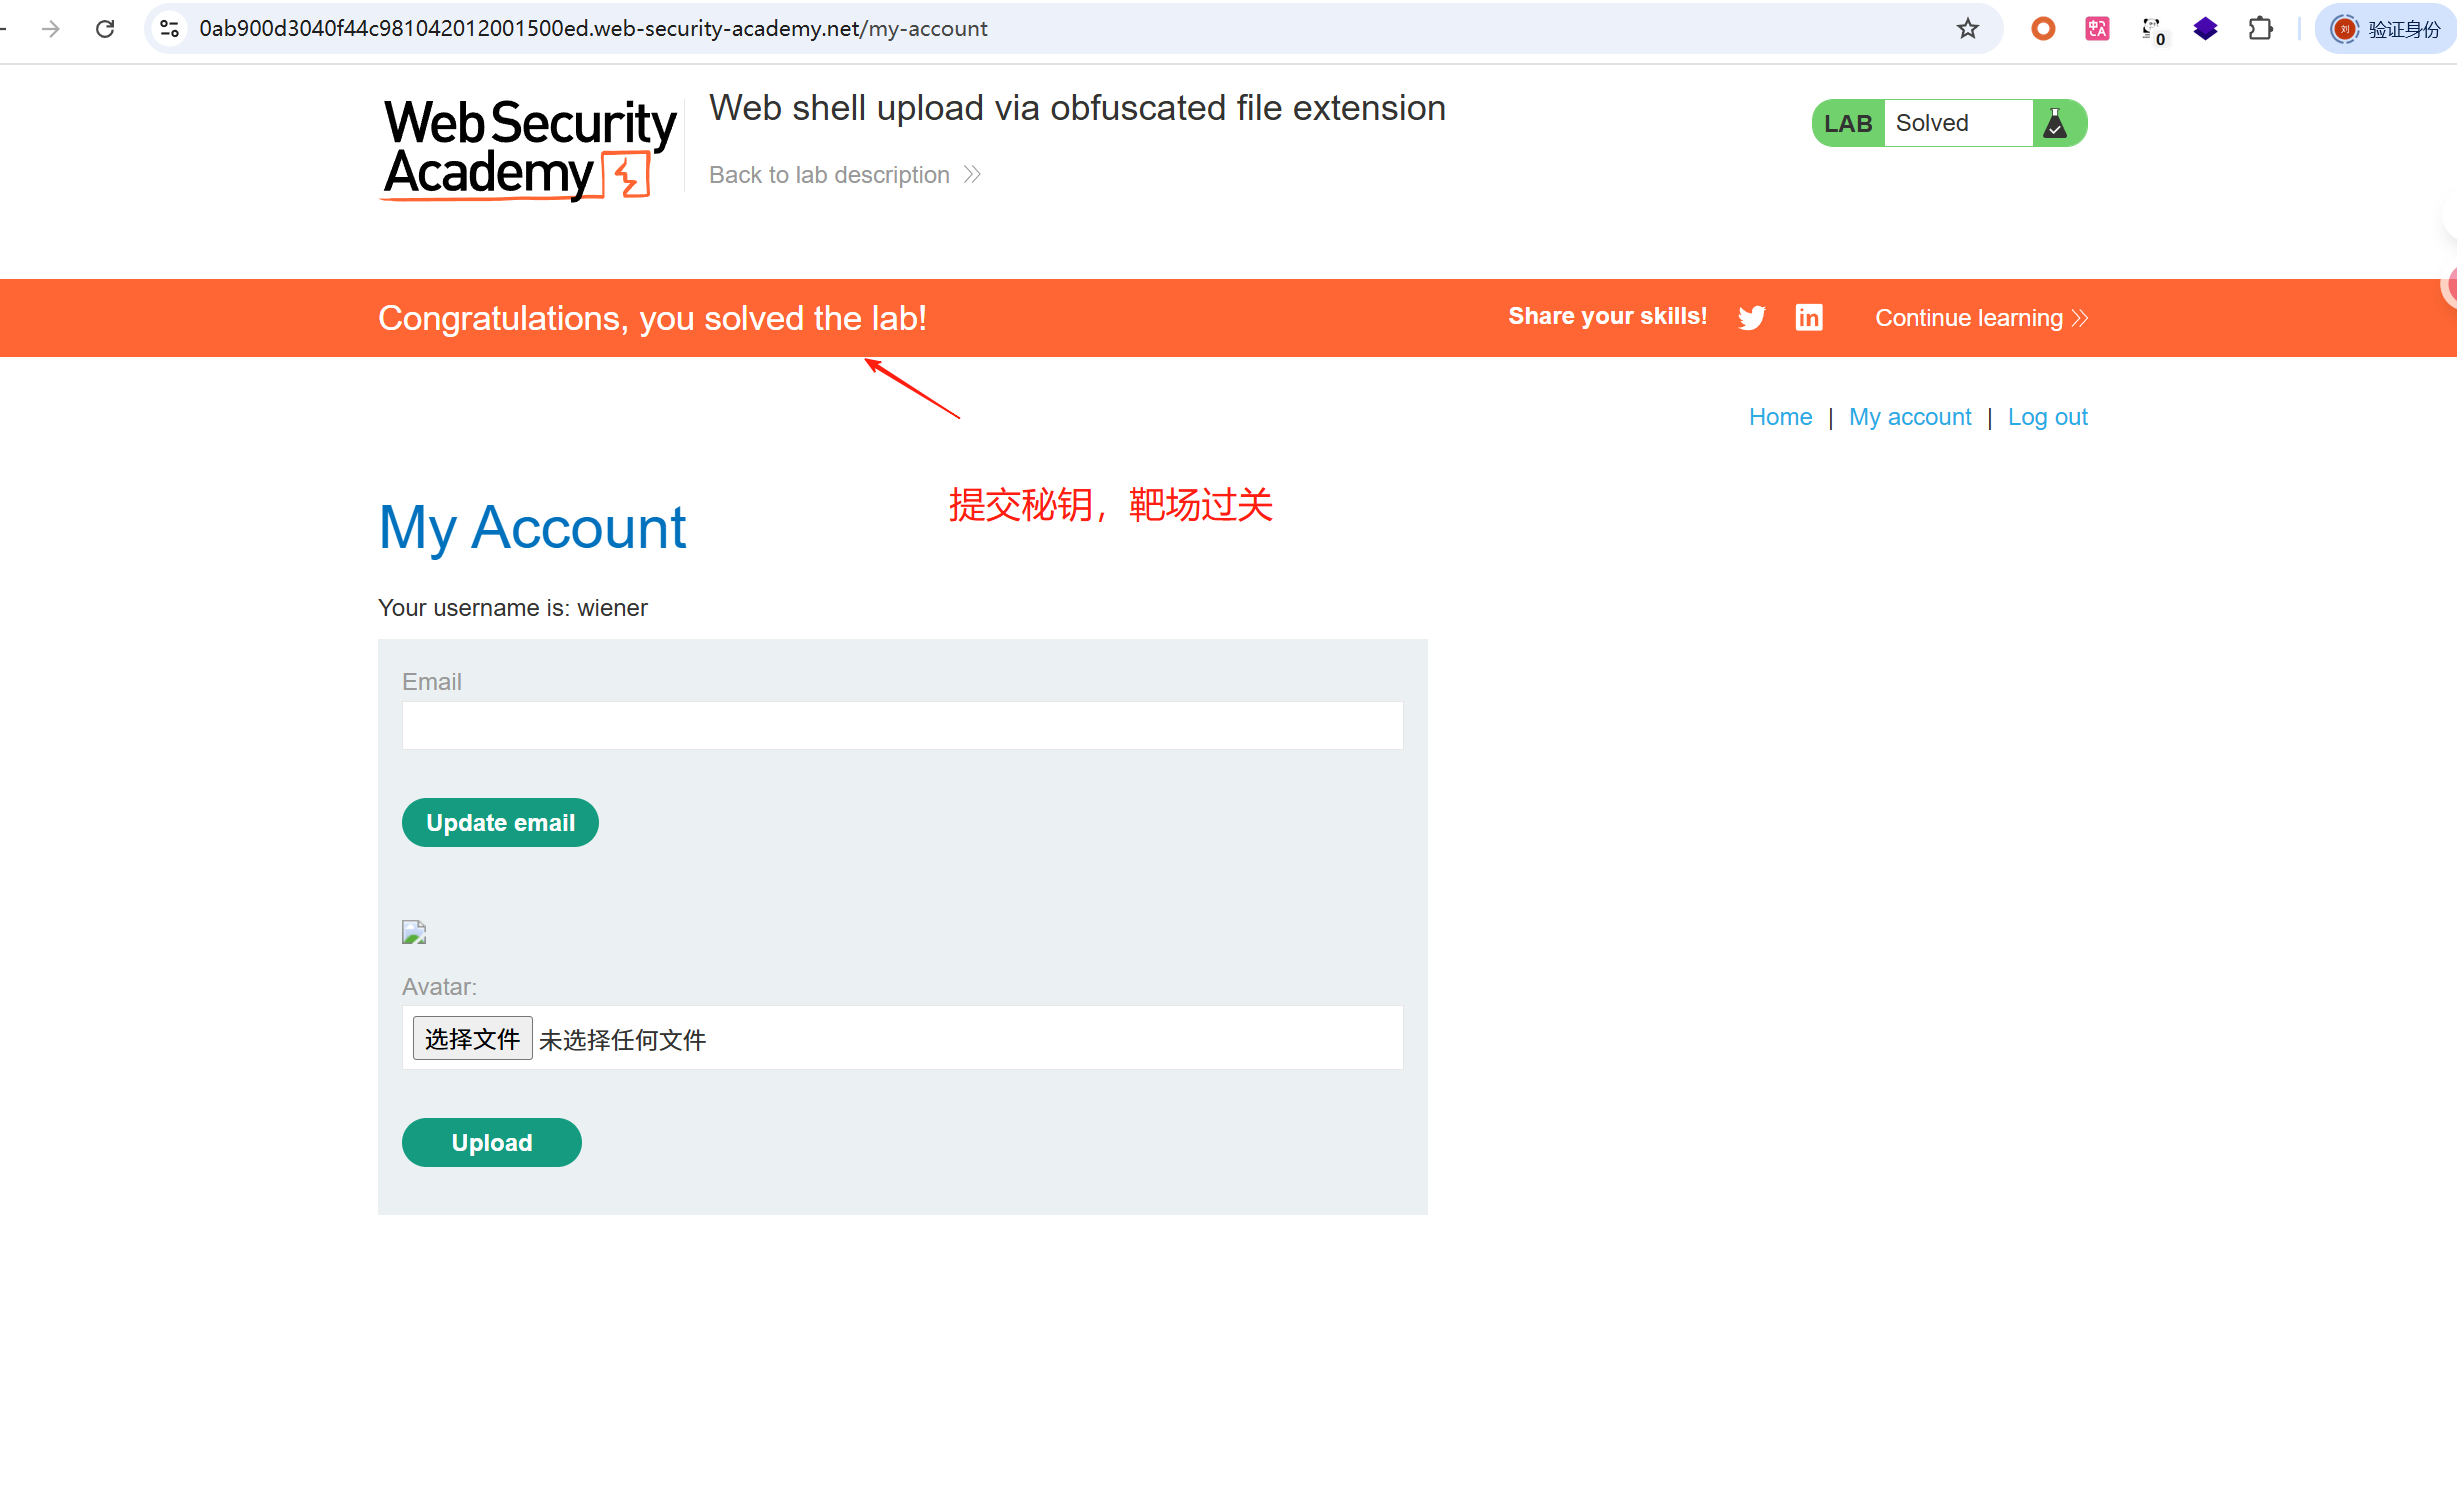Click the orange circle extension icon
The width and height of the screenshot is (2457, 1485).
pos(2043,29)
